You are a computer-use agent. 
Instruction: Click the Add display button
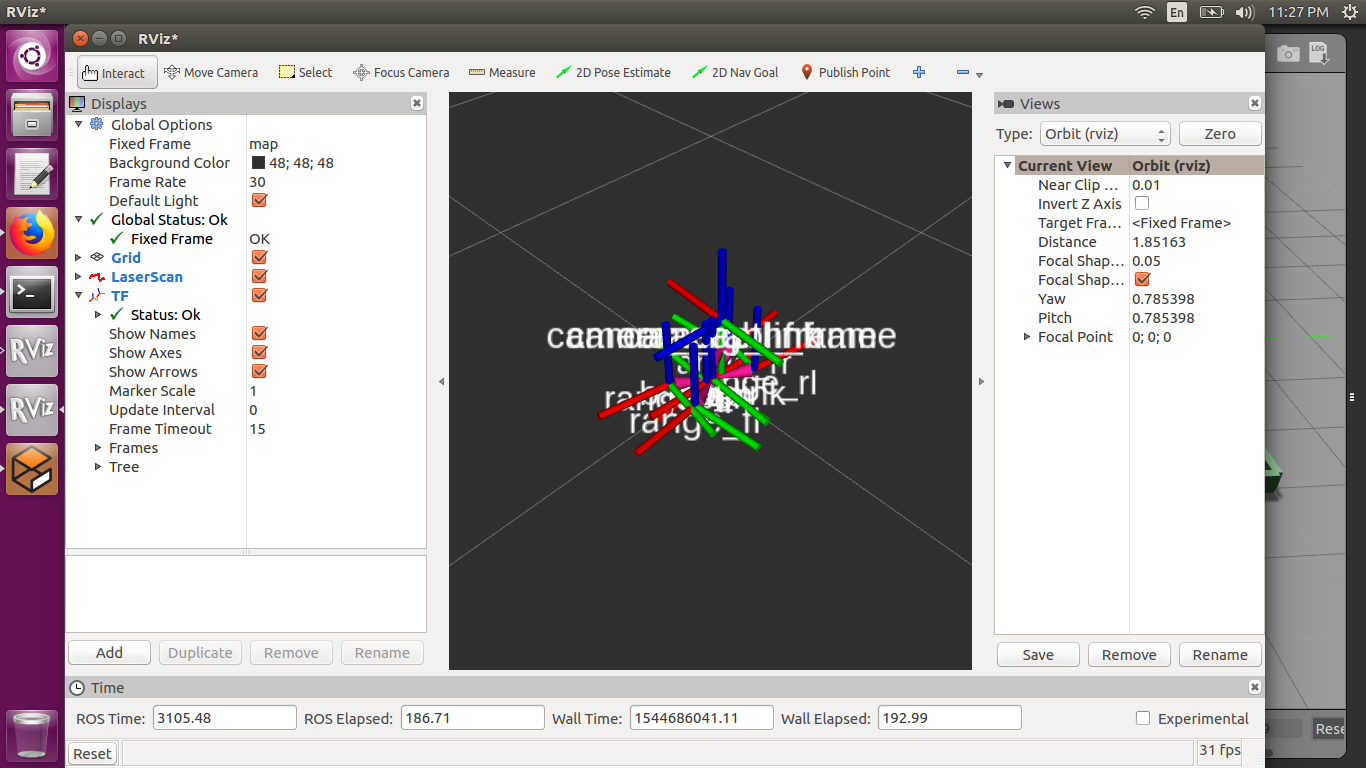109,653
